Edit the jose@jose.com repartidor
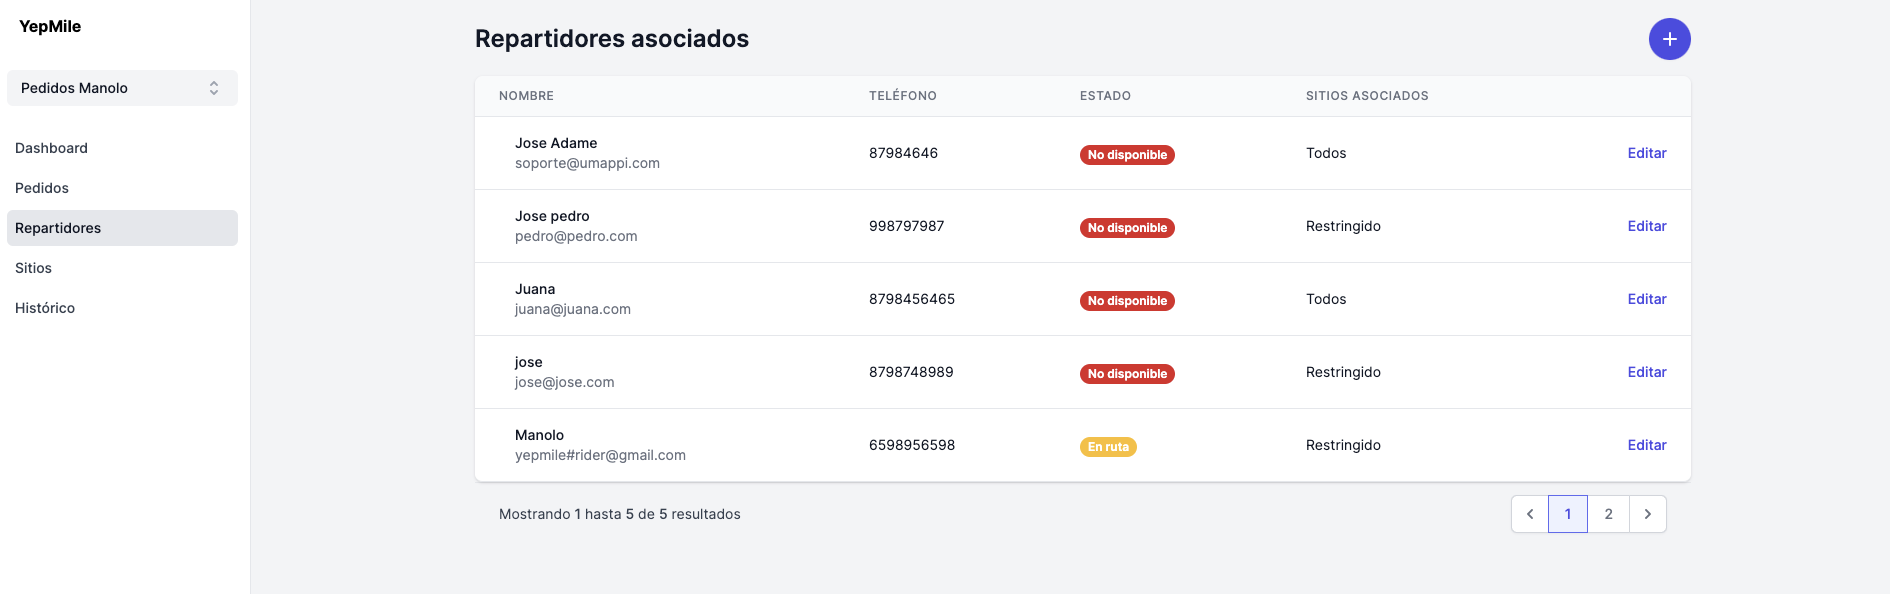Screen dimensions: 1890x594 coord(1646,372)
